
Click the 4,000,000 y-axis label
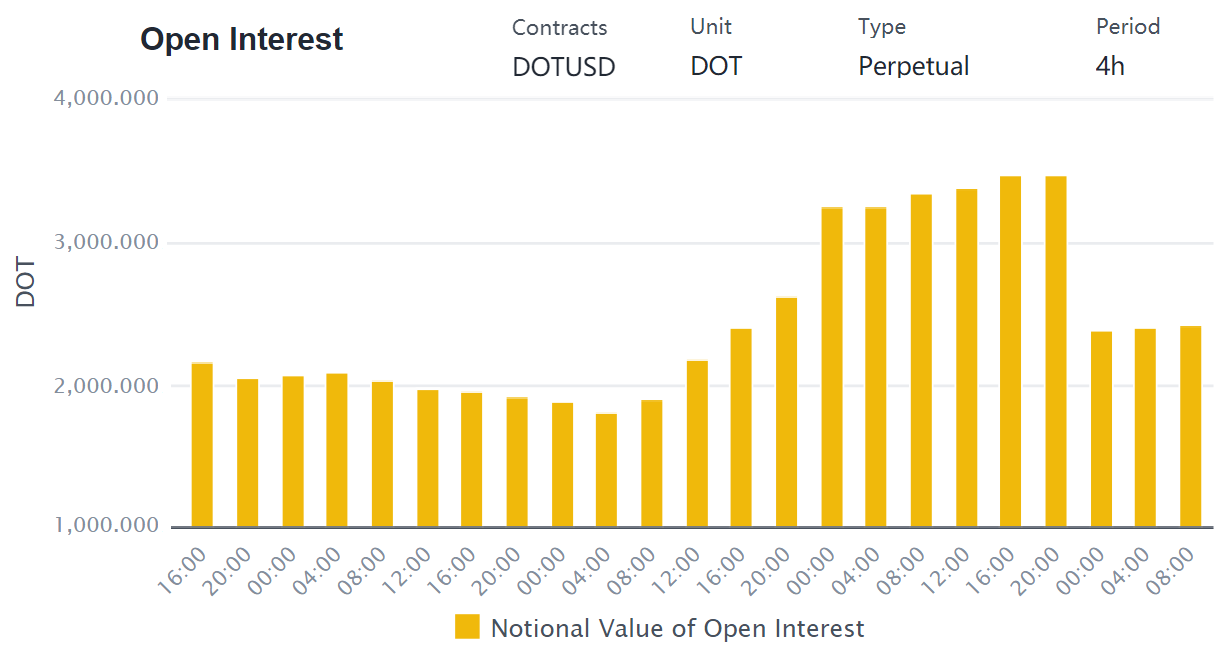tap(104, 98)
